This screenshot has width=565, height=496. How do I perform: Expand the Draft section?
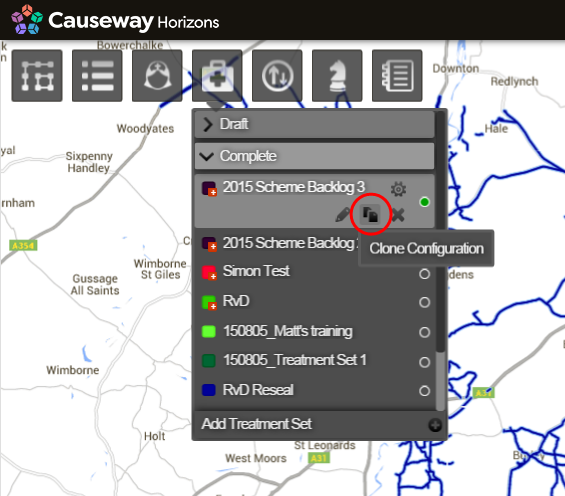point(314,124)
